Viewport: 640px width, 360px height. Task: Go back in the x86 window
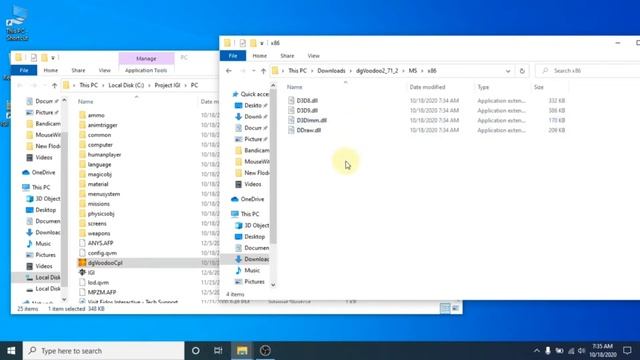(x=229, y=71)
